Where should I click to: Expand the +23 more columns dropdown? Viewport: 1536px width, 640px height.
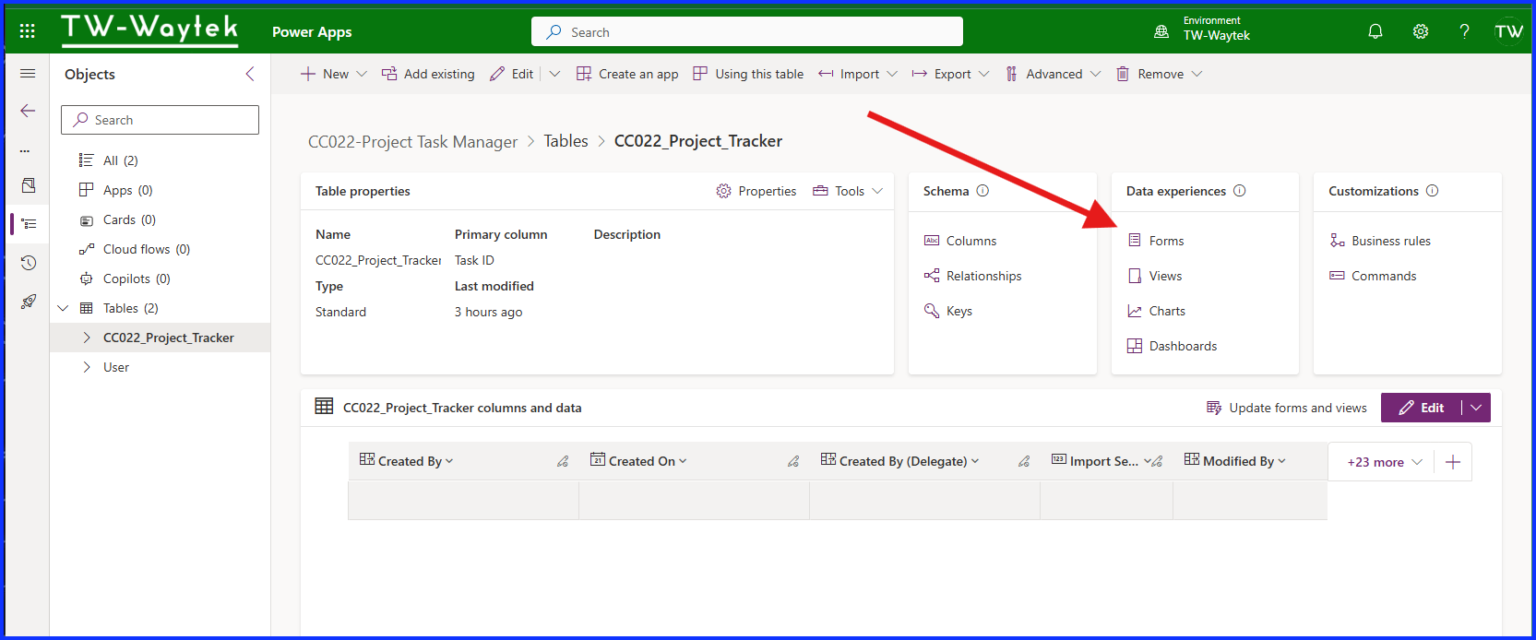tap(1380, 462)
